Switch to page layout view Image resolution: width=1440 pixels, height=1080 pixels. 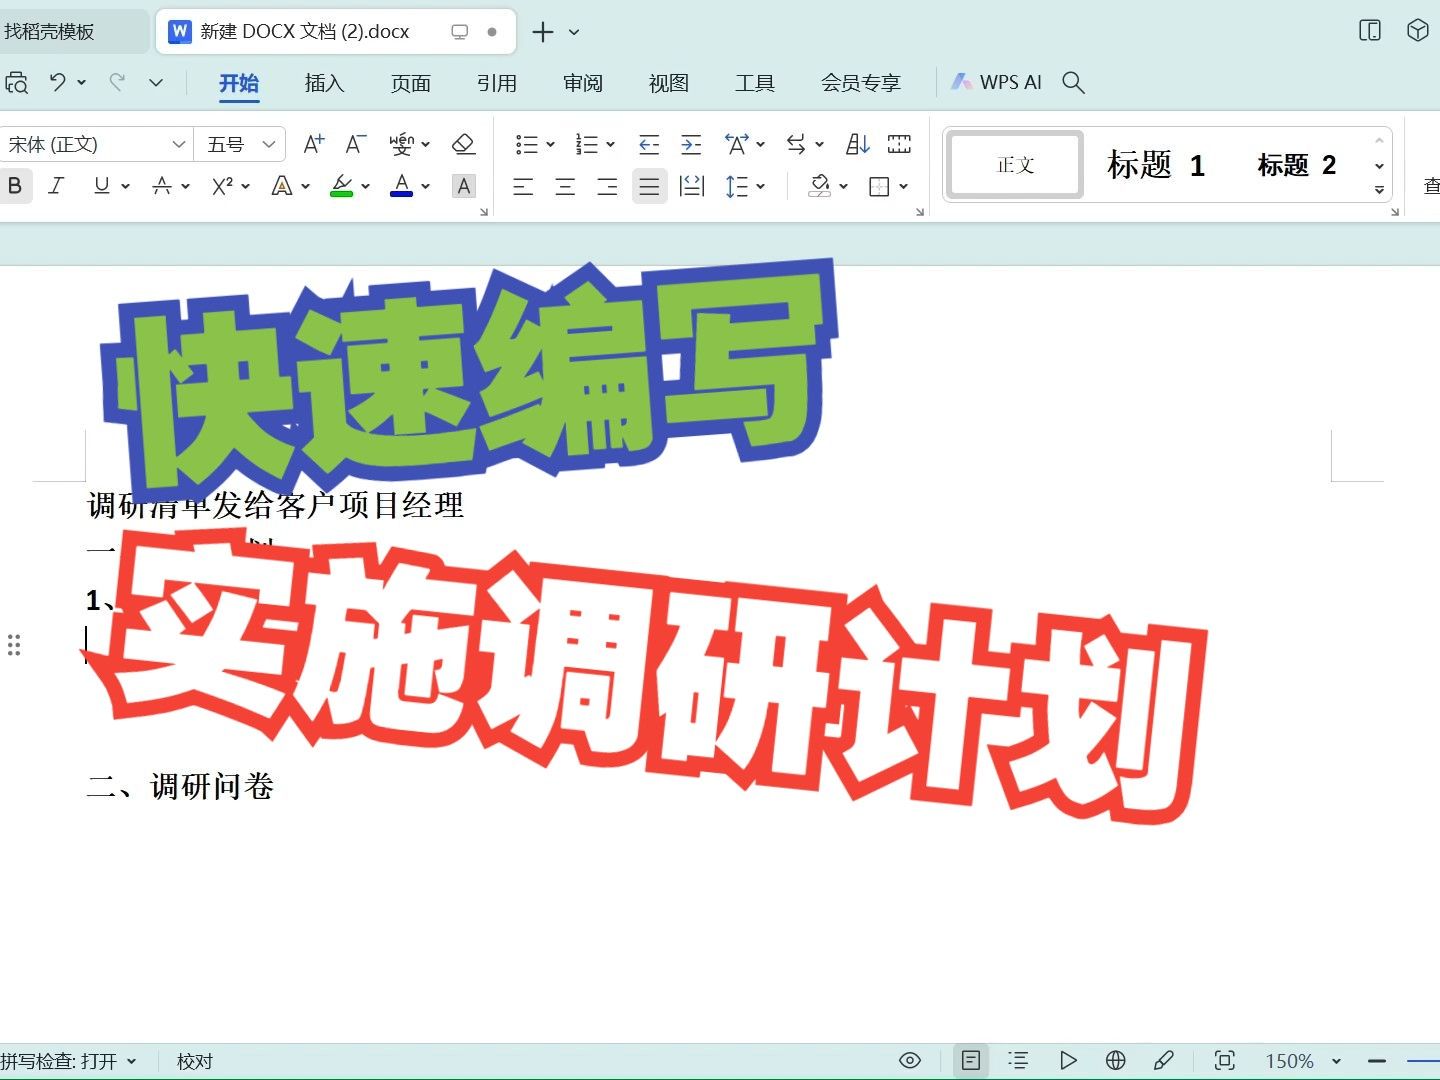[971, 1061]
